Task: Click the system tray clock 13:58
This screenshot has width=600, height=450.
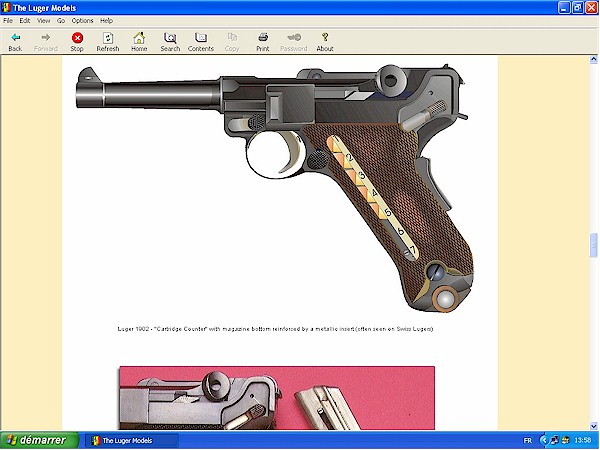Action: coord(583,440)
